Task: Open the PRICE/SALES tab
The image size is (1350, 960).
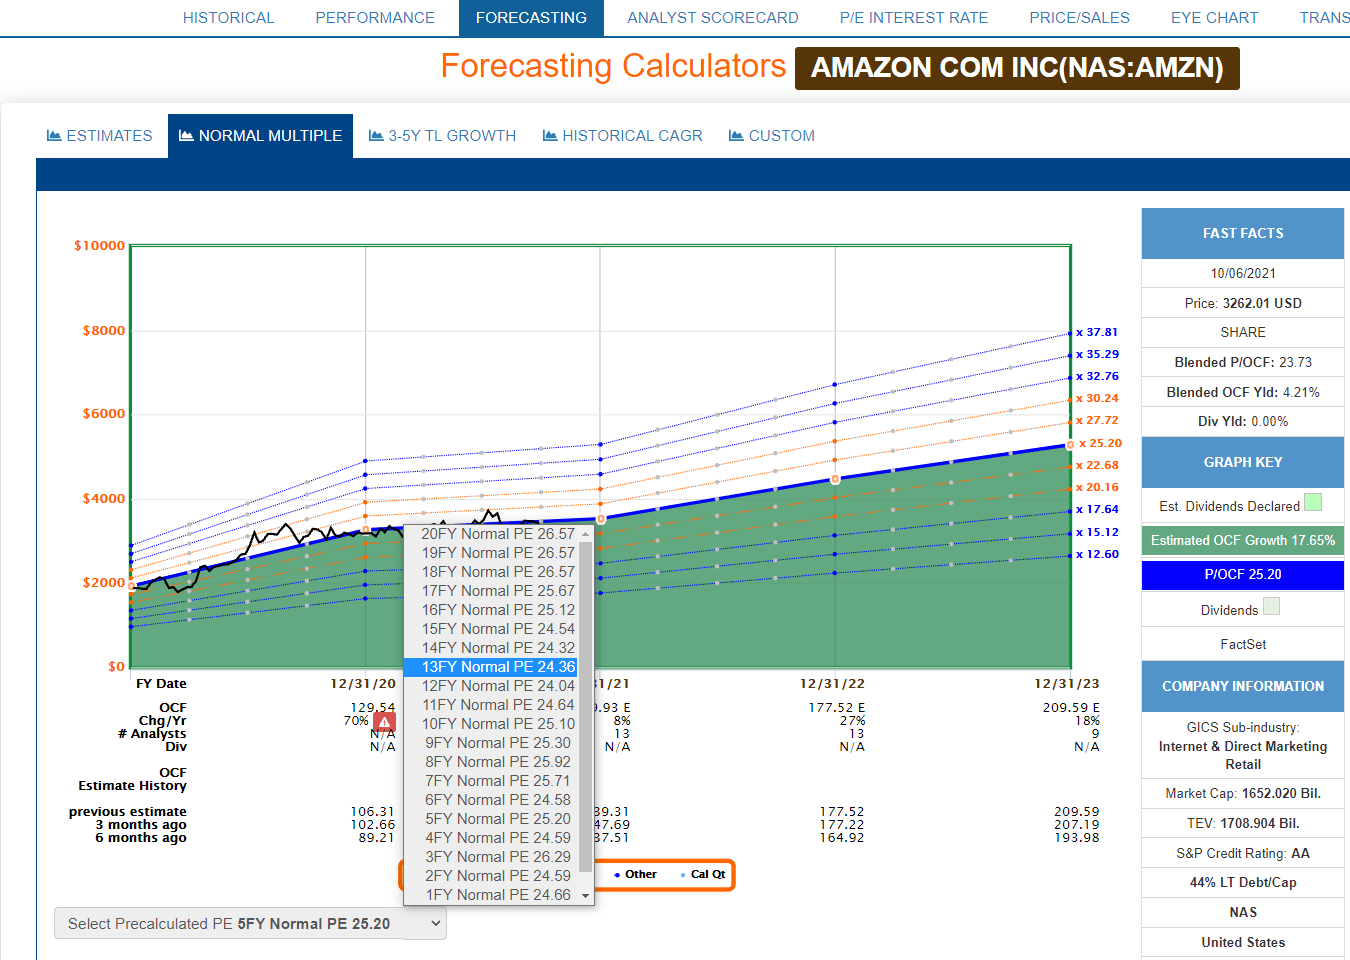Action: click(x=1080, y=18)
